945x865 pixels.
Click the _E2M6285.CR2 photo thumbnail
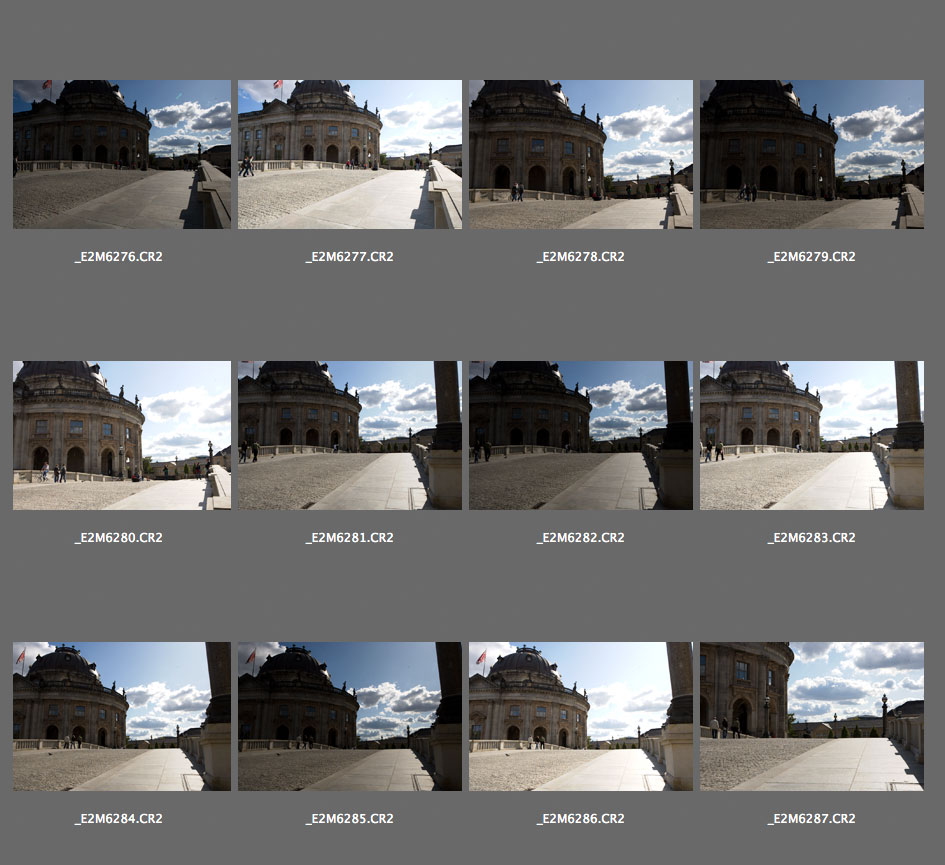(349, 716)
